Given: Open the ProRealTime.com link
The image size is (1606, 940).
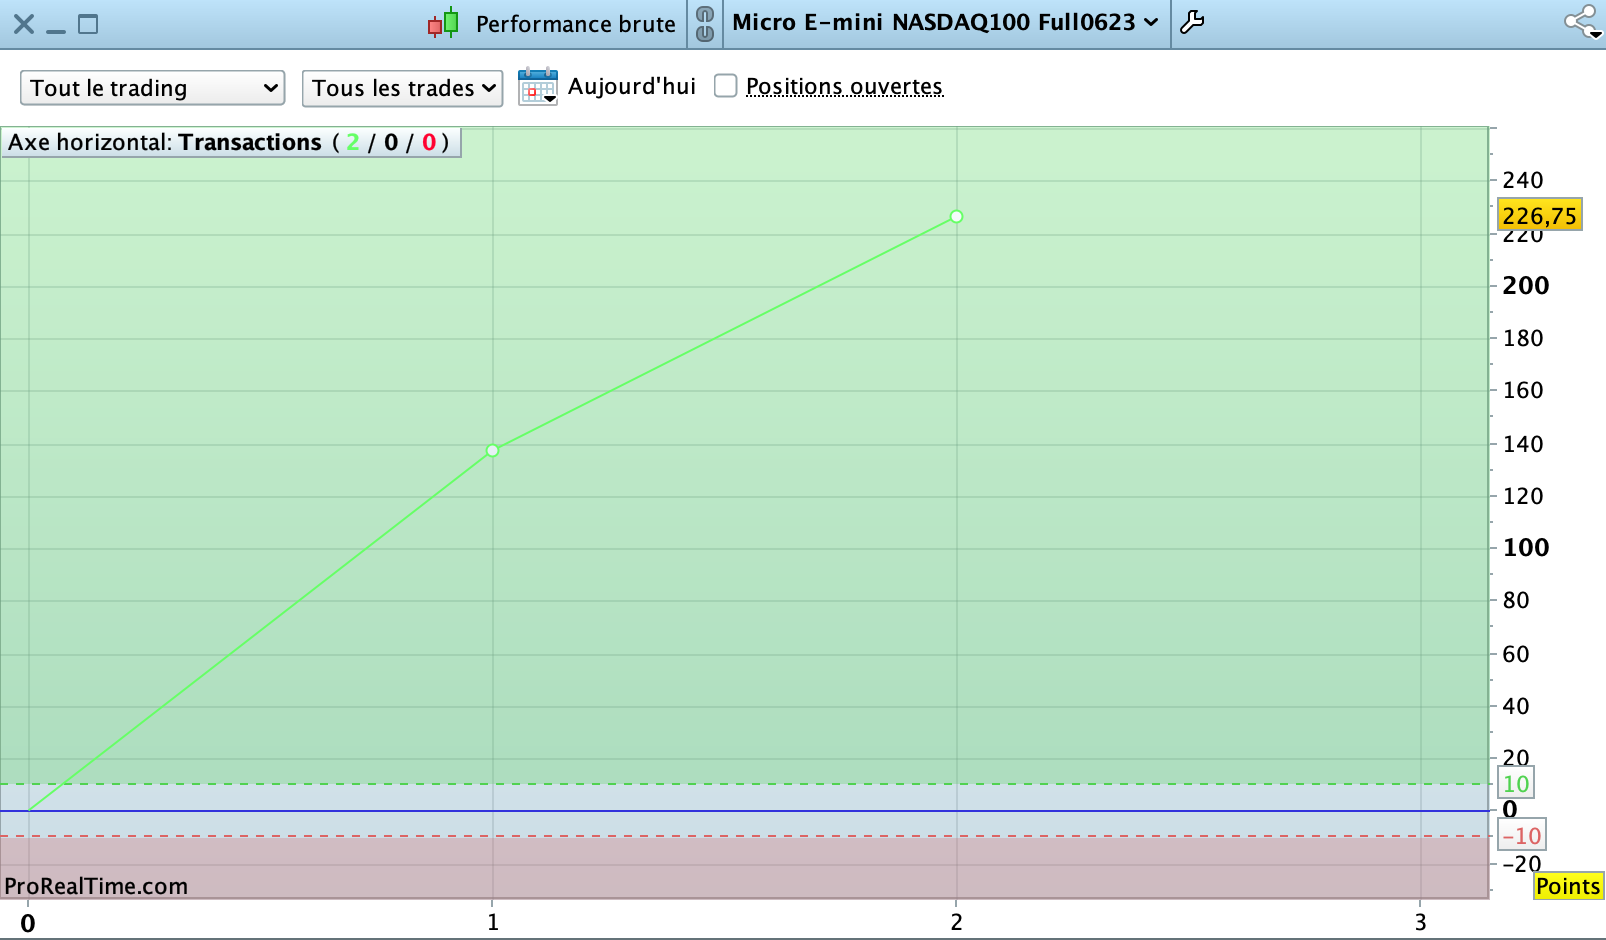Looking at the screenshot, I should 96,886.
